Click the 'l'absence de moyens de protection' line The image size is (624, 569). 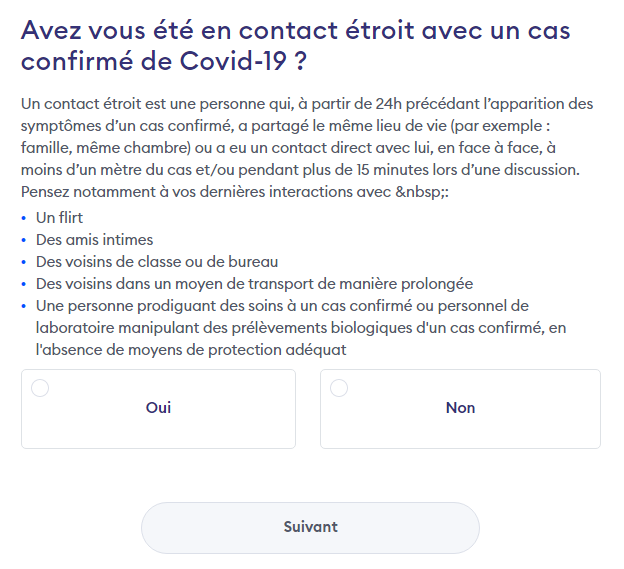pyautogui.click(x=191, y=350)
